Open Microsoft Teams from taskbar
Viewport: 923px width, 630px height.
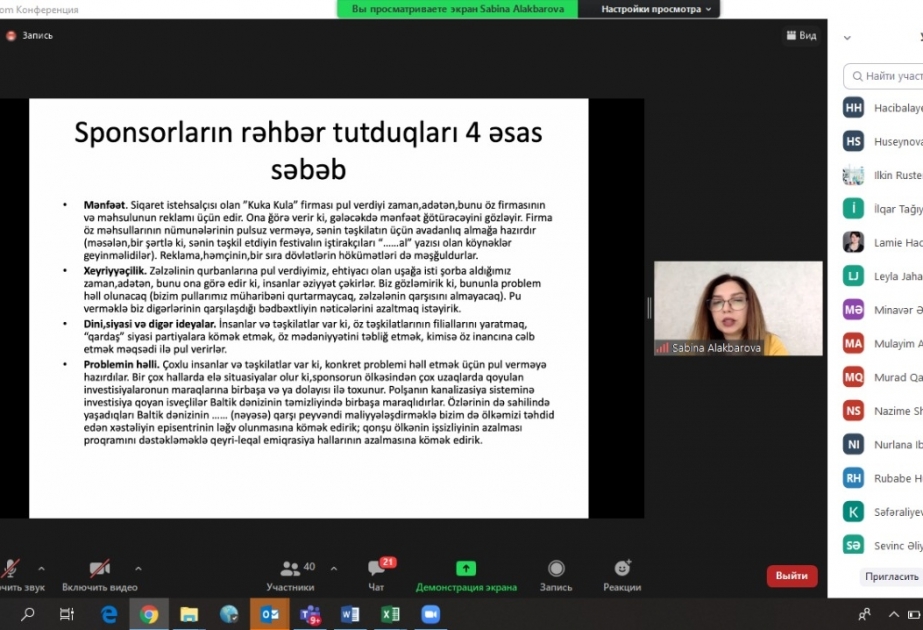click(x=310, y=615)
